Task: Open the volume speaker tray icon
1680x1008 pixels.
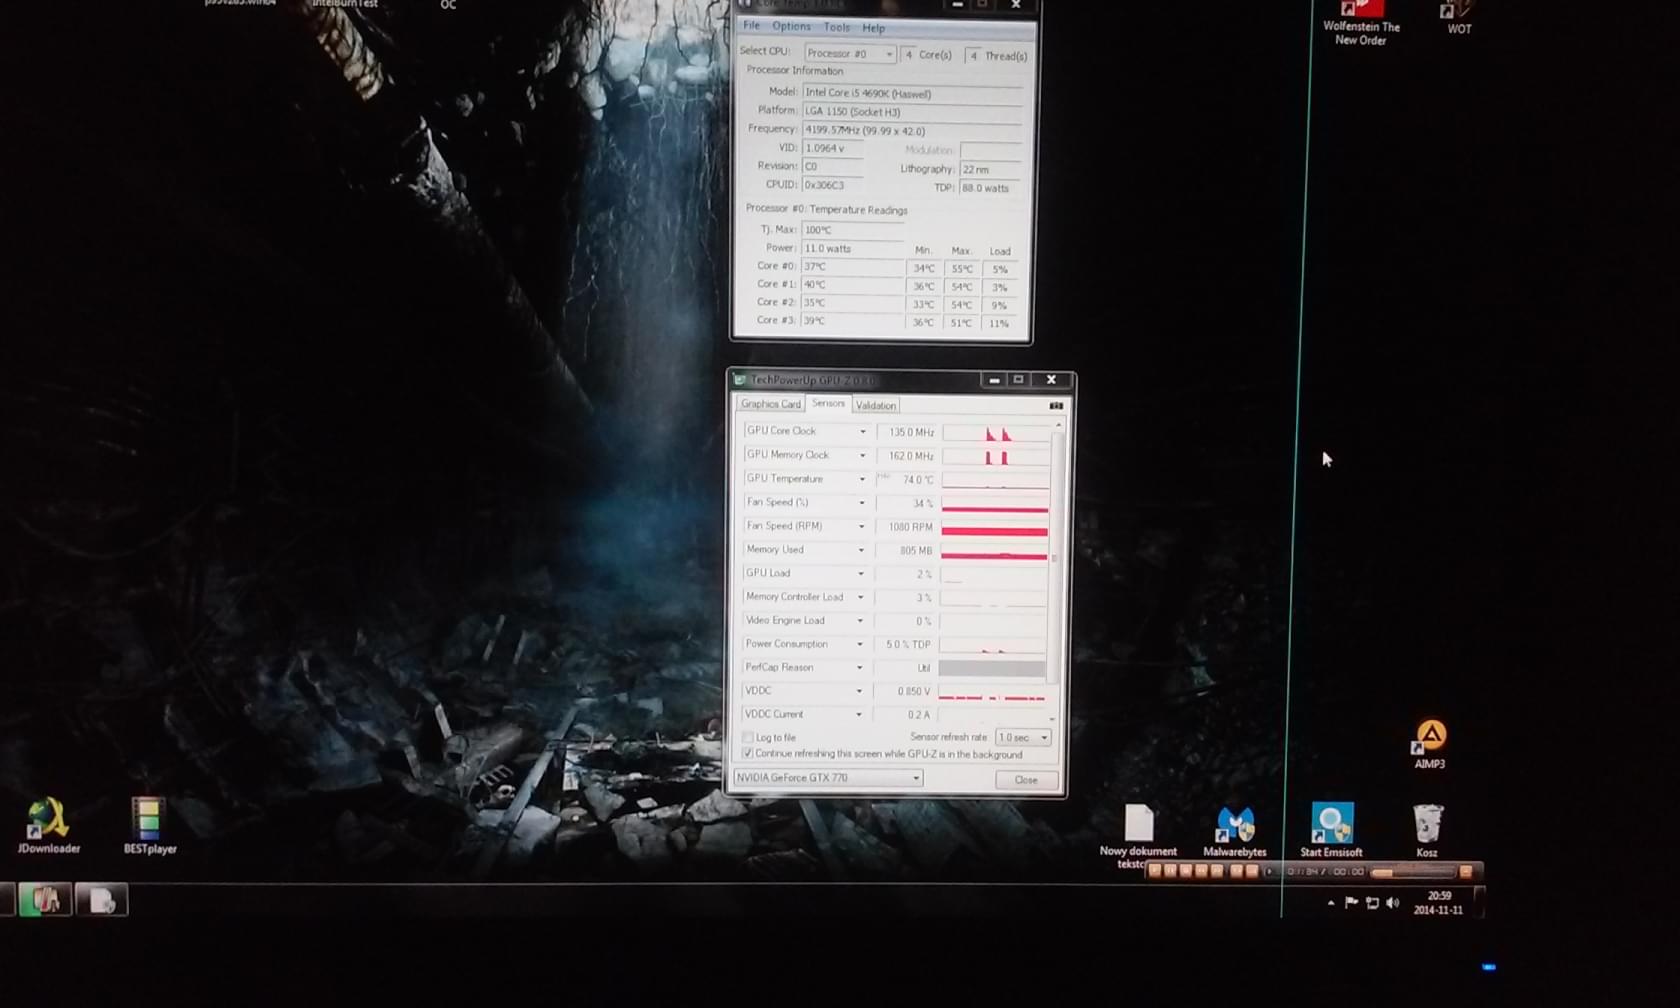Action: (x=1393, y=903)
